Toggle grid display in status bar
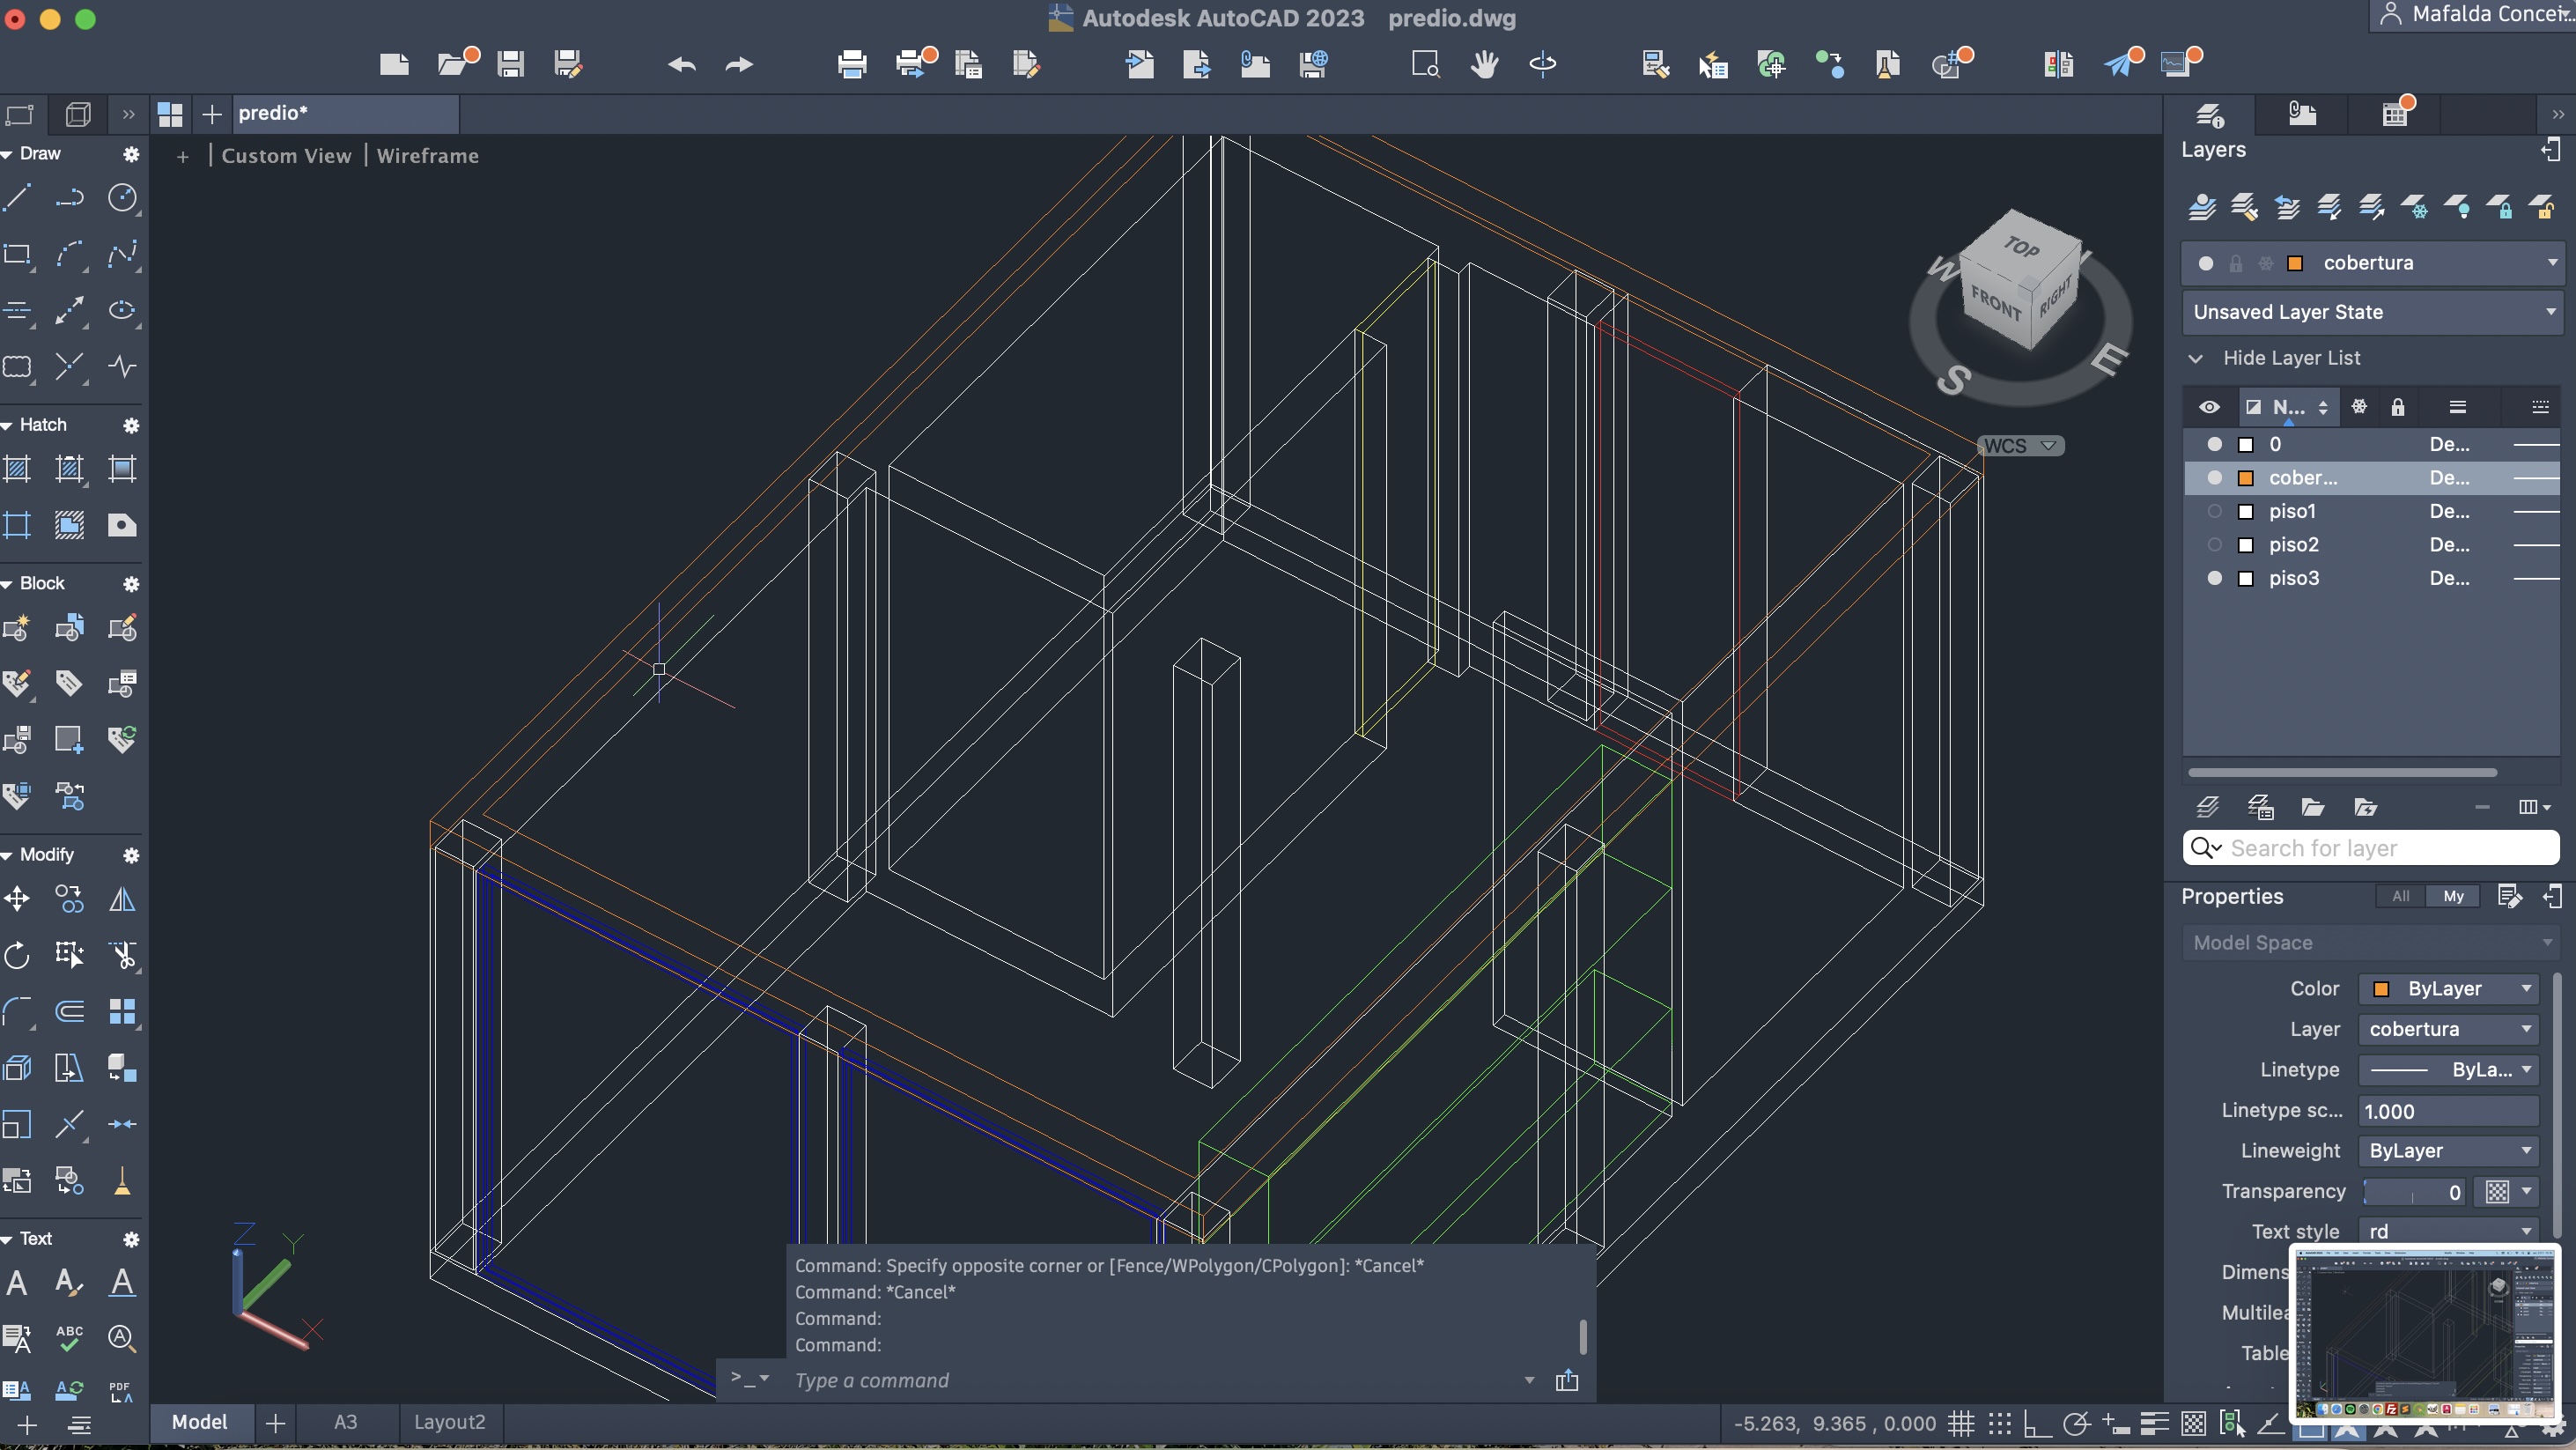Viewport: 2576px width, 1450px height. pos(1960,1423)
